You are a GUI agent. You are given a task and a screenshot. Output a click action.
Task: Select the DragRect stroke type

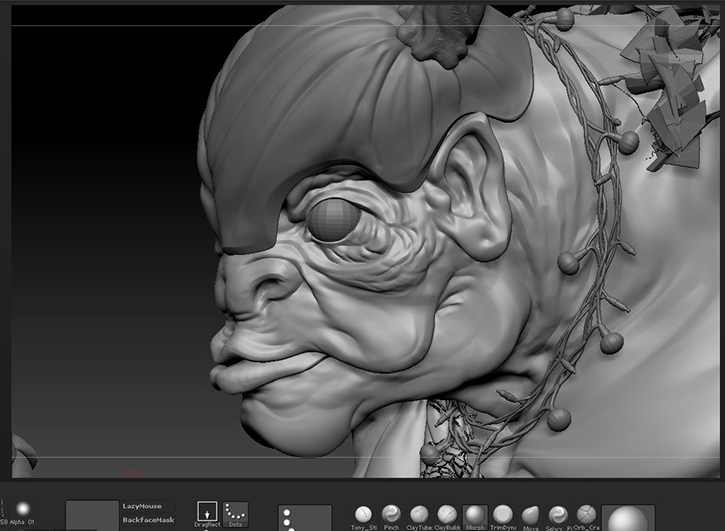pos(207,514)
